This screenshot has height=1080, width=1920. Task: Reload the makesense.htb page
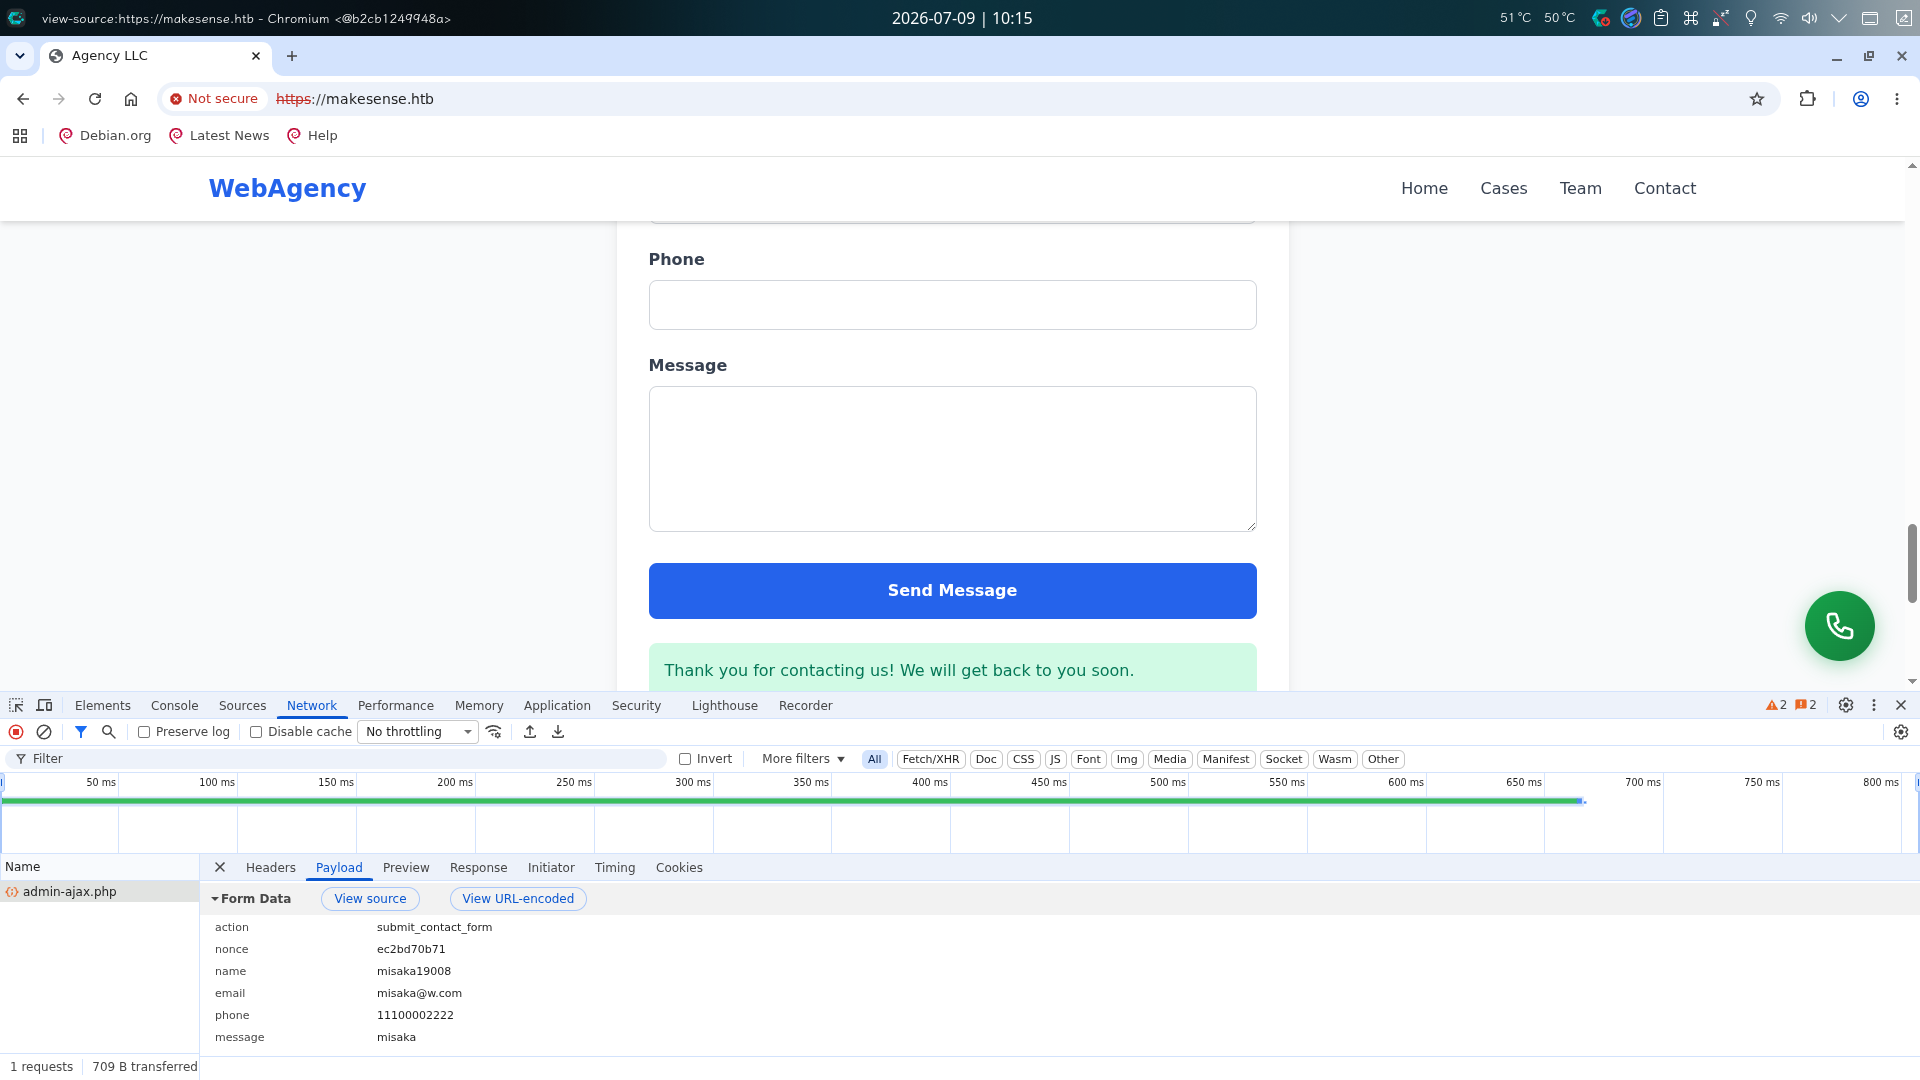pyautogui.click(x=95, y=99)
